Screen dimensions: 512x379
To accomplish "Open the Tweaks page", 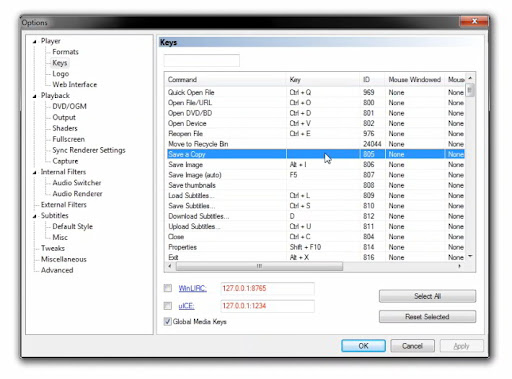I will point(53,248).
